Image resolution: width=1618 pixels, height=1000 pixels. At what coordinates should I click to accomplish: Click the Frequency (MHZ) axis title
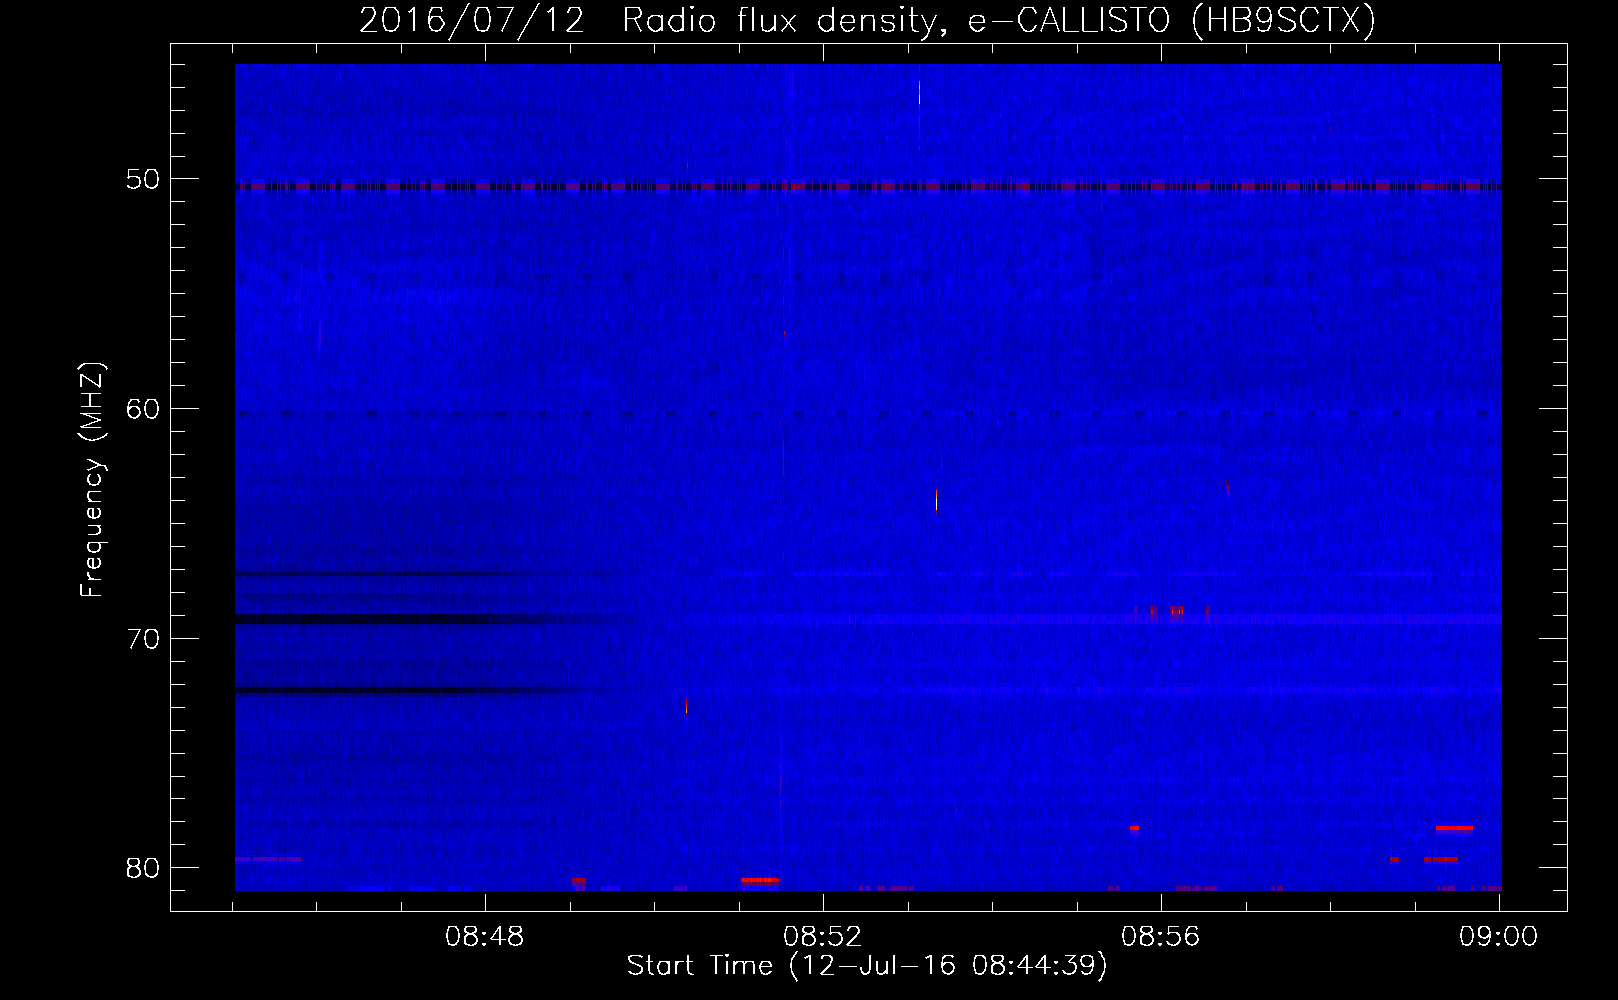[92, 480]
